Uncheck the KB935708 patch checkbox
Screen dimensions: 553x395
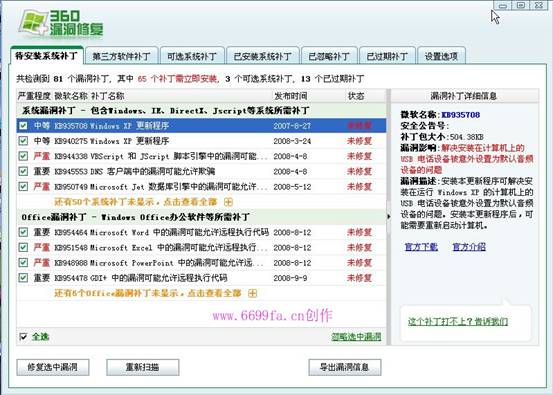point(23,126)
